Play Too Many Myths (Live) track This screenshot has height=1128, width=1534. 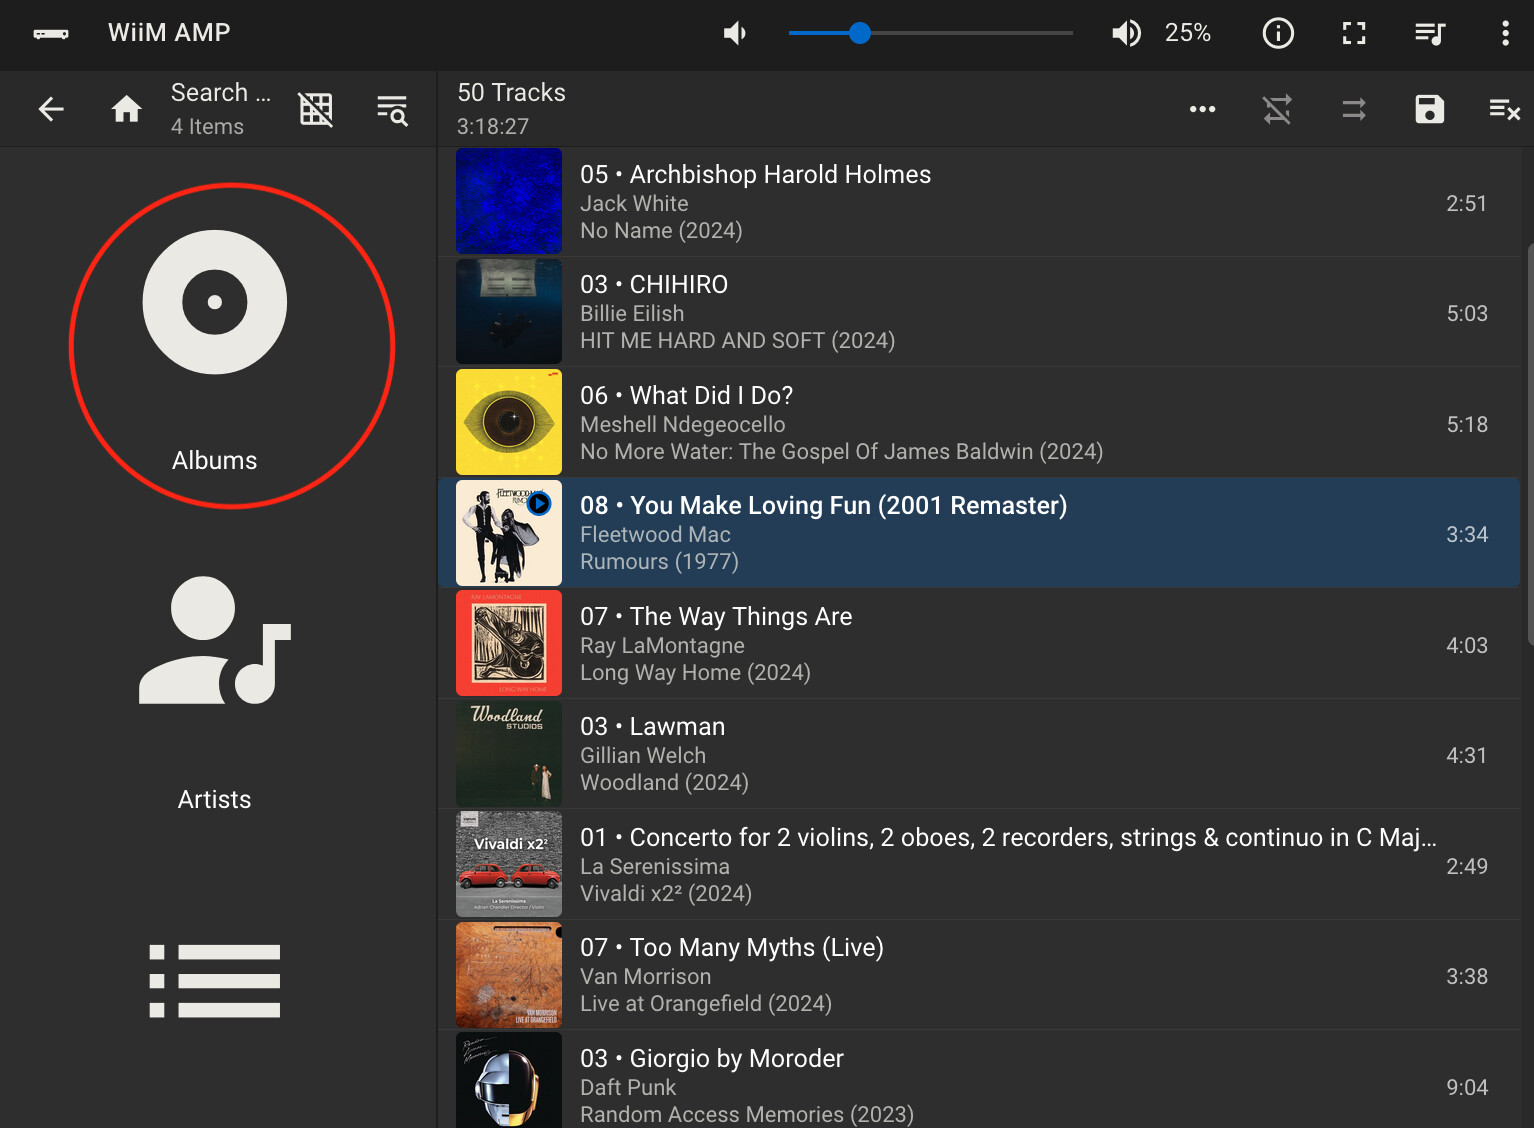tap(979, 975)
